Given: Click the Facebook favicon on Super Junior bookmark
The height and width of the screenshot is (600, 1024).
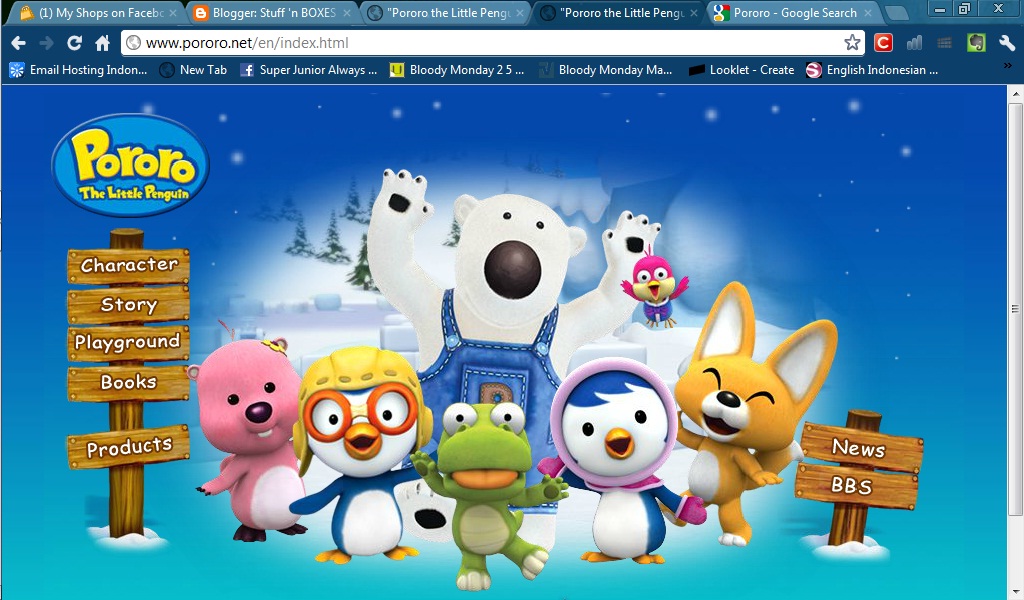Looking at the screenshot, I should [246, 71].
